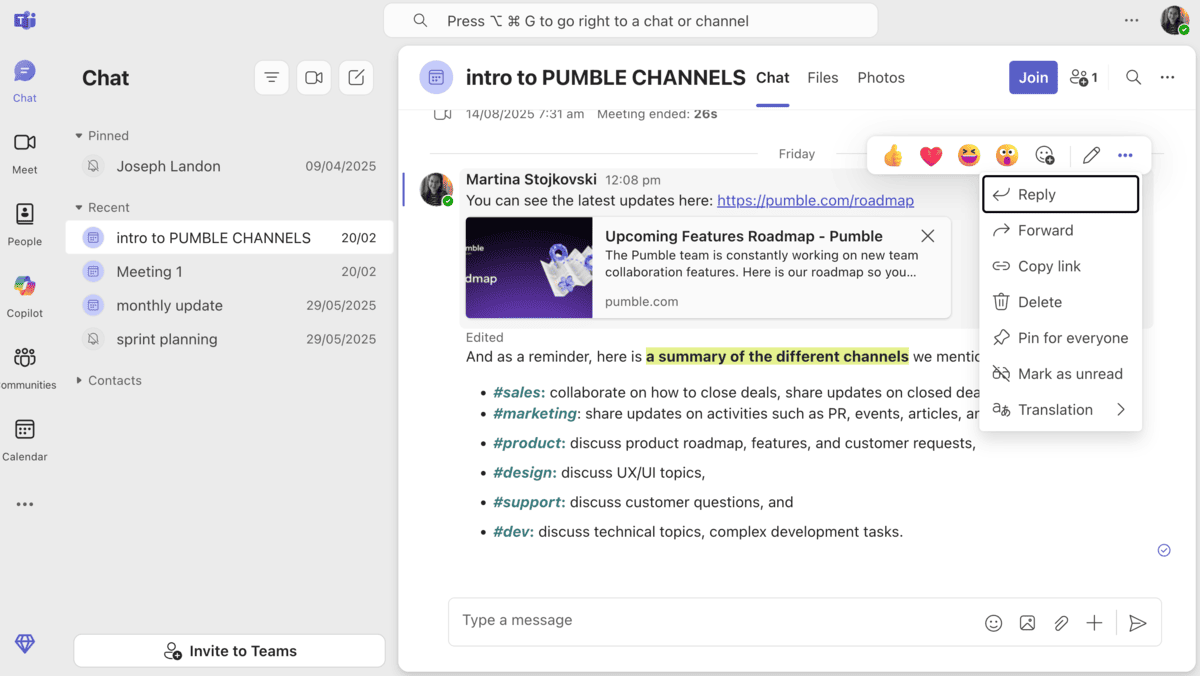Dismiss the Upcoming Features Roadmap link preview
1200x676 pixels.
927,236
